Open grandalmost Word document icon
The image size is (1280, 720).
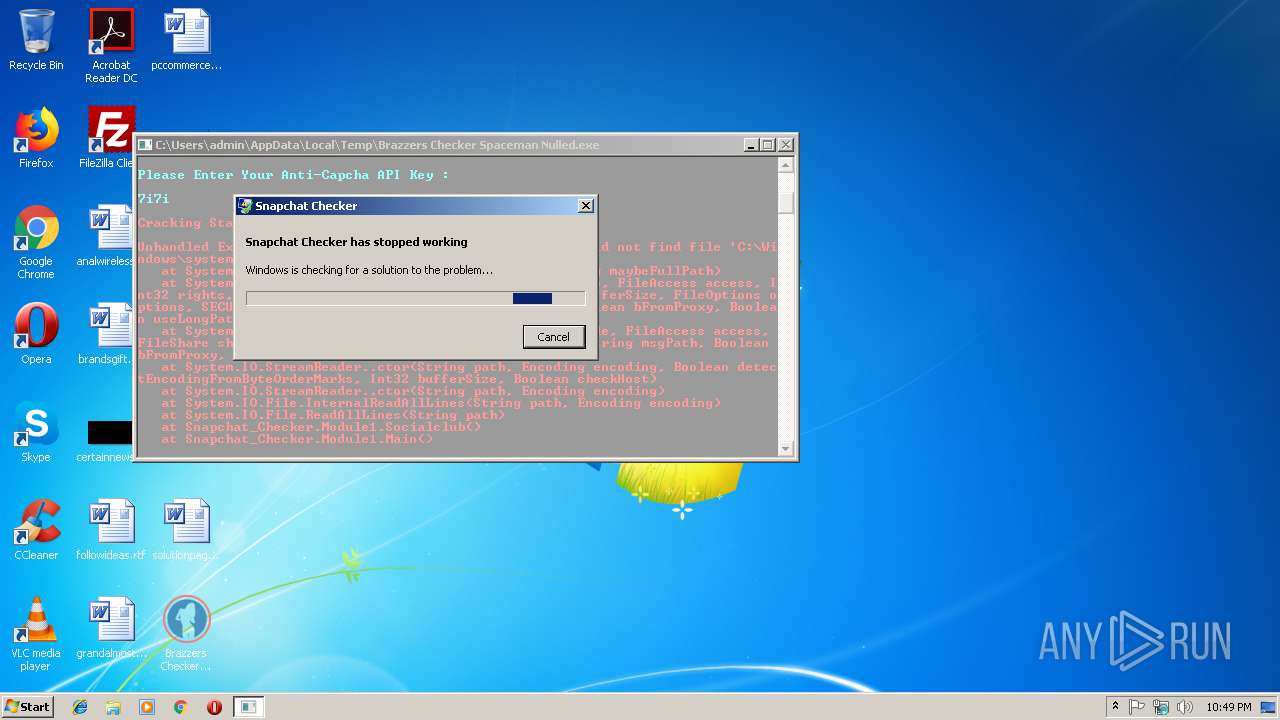[111, 628]
